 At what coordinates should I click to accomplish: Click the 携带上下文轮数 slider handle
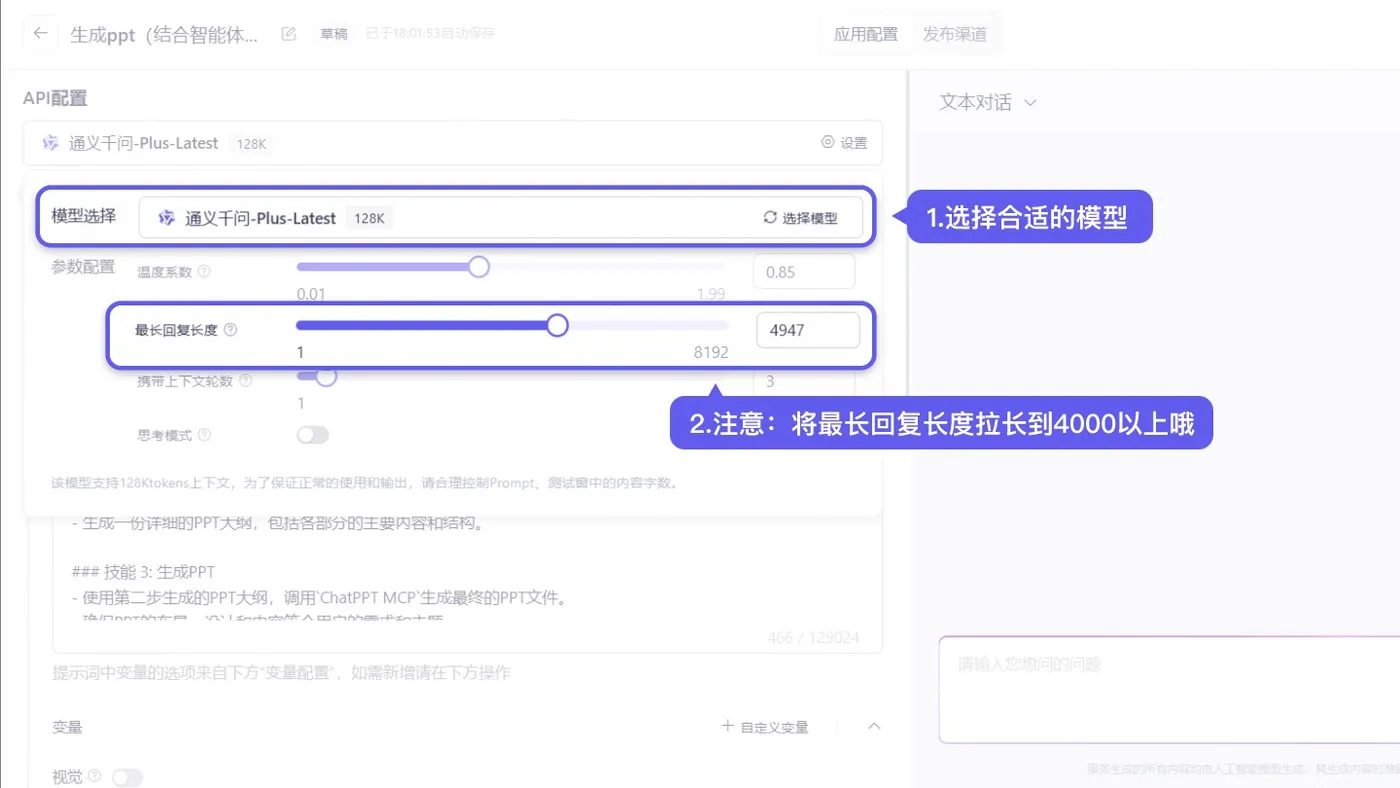pyautogui.click(x=326, y=376)
